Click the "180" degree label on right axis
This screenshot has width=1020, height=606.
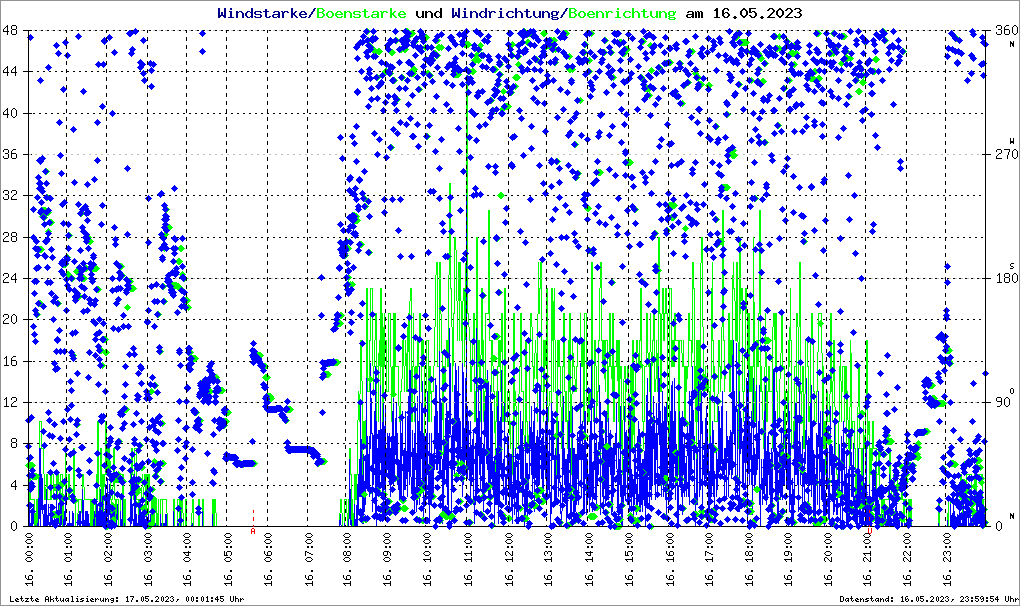coord(1002,279)
